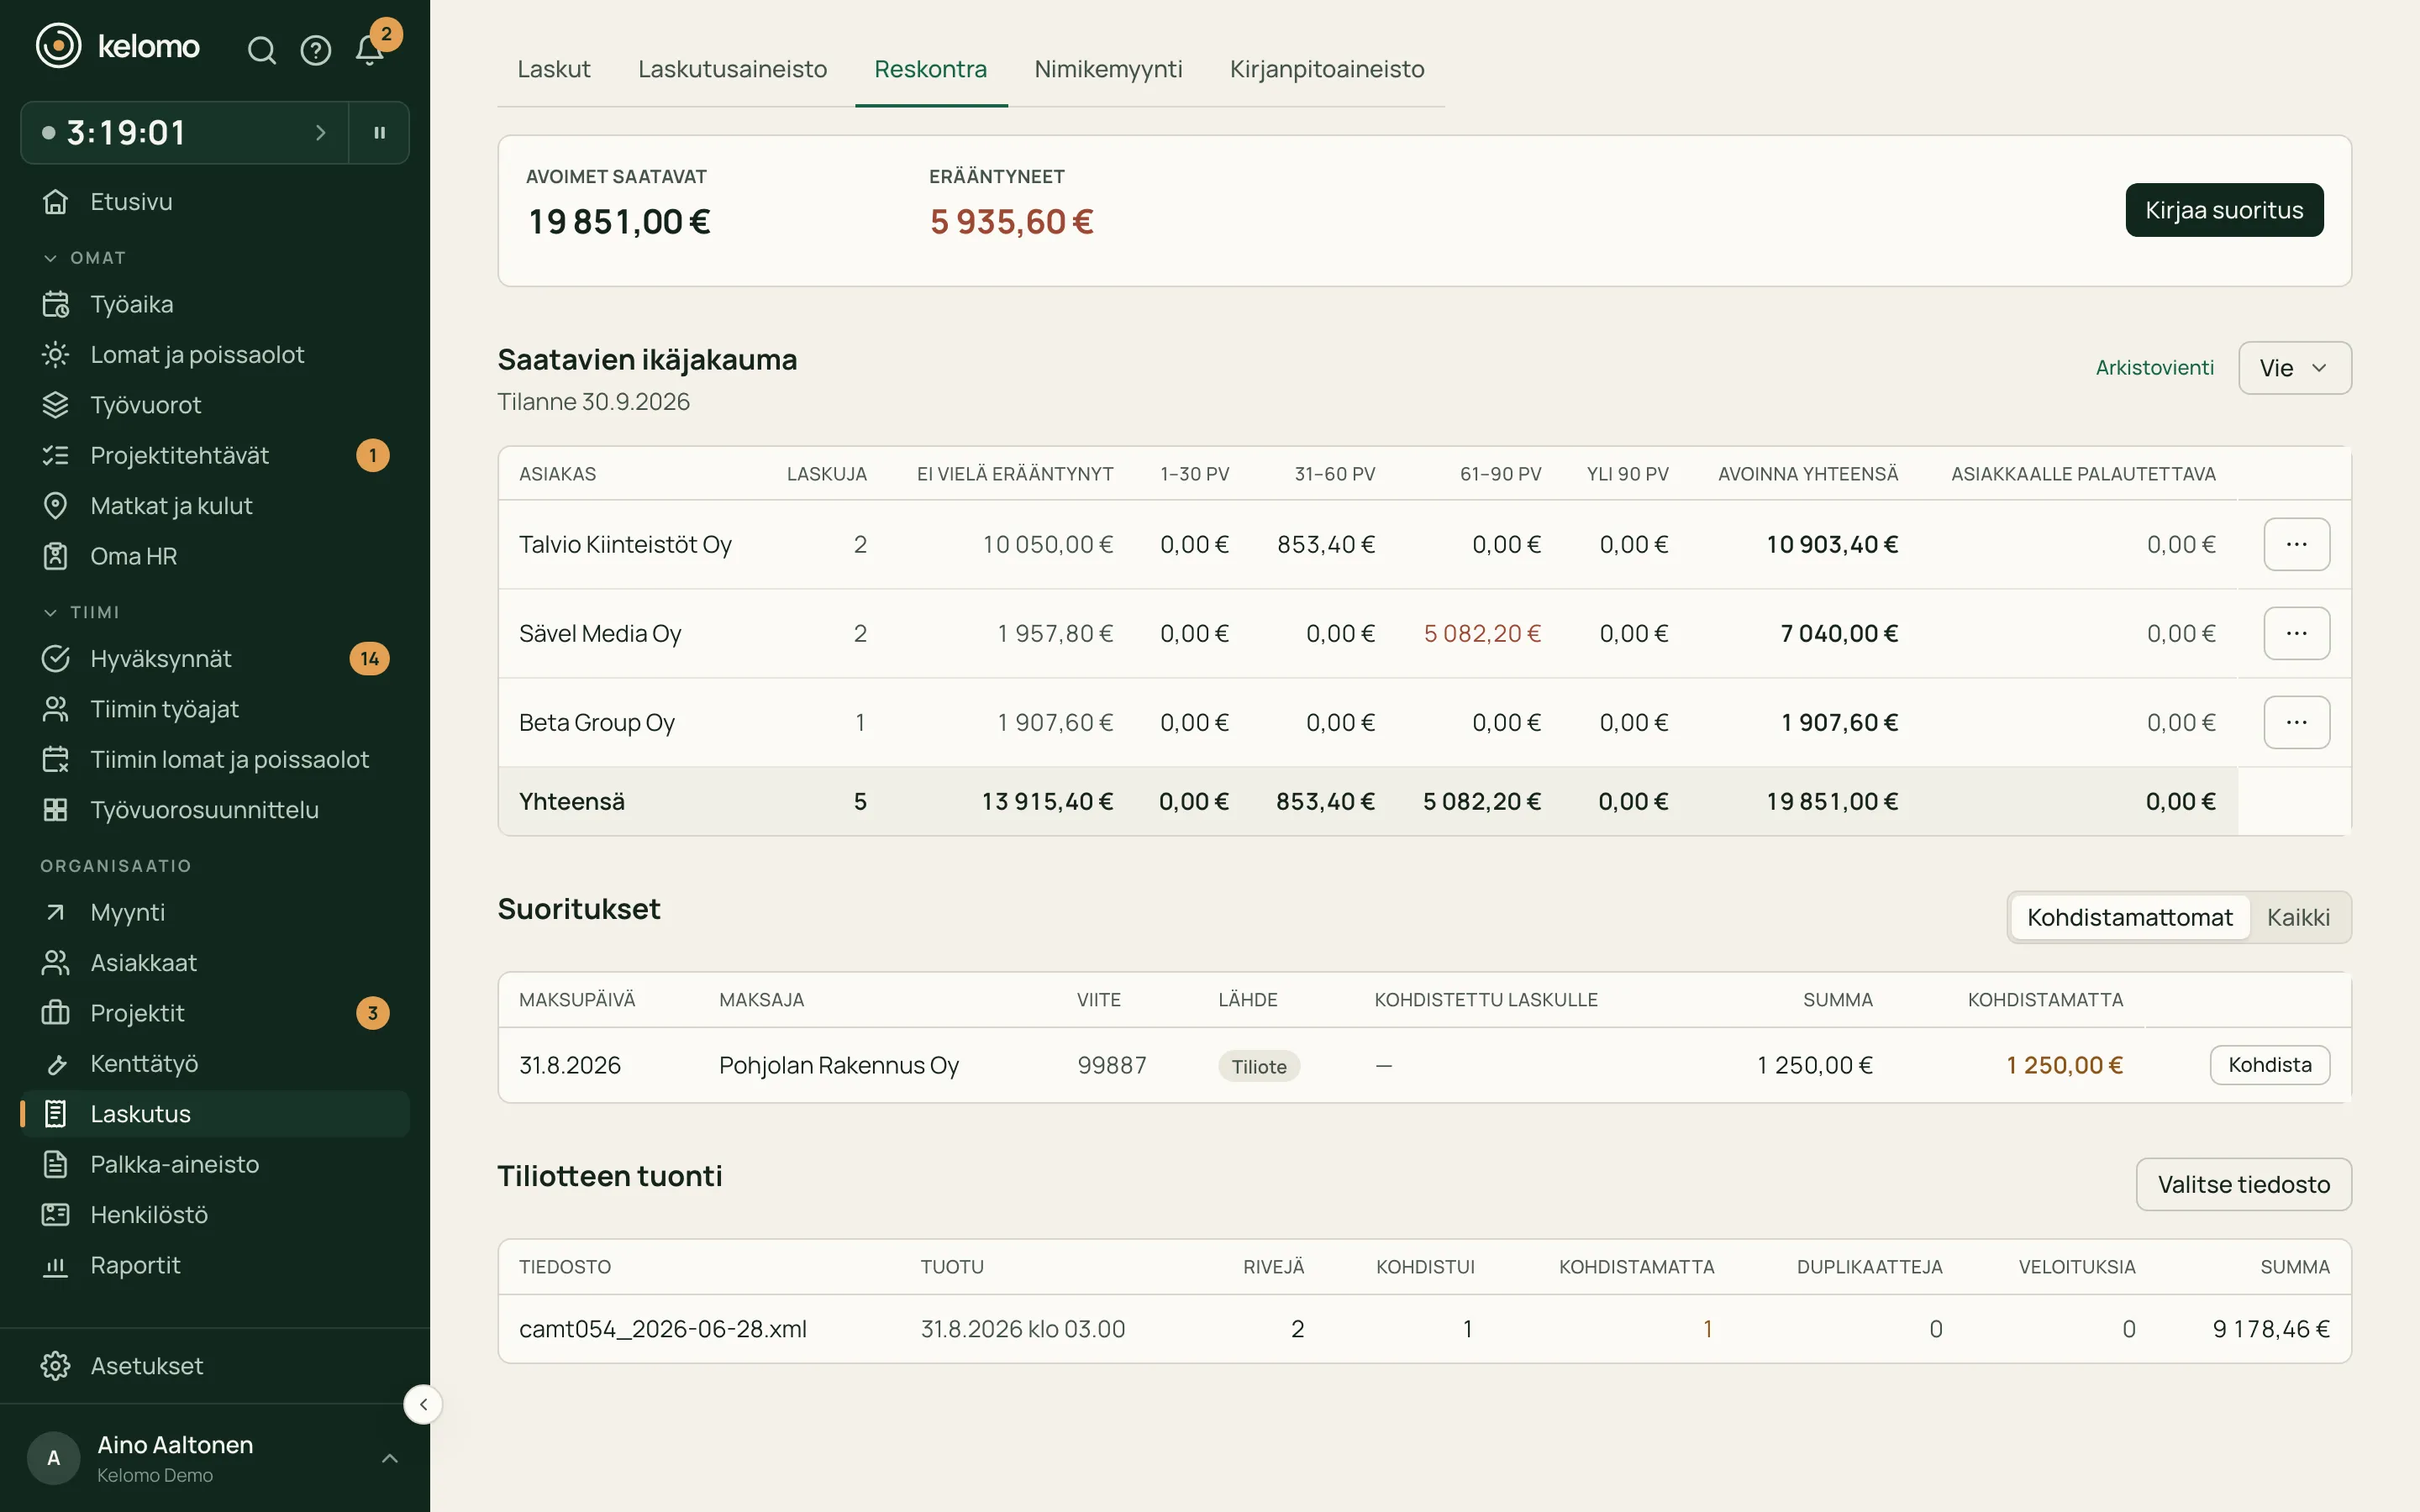Image resolution: width=2420 pixels, height=1512 pixels.
Task: Click Valitse tiedosto button
Action: pos(2243,1184)
